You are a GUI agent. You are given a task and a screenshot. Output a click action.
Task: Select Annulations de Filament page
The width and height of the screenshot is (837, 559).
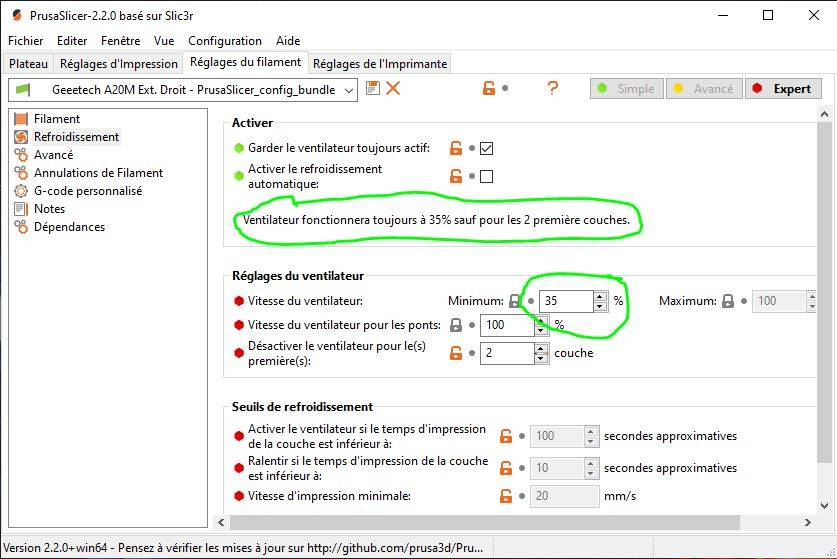point(98,173)
